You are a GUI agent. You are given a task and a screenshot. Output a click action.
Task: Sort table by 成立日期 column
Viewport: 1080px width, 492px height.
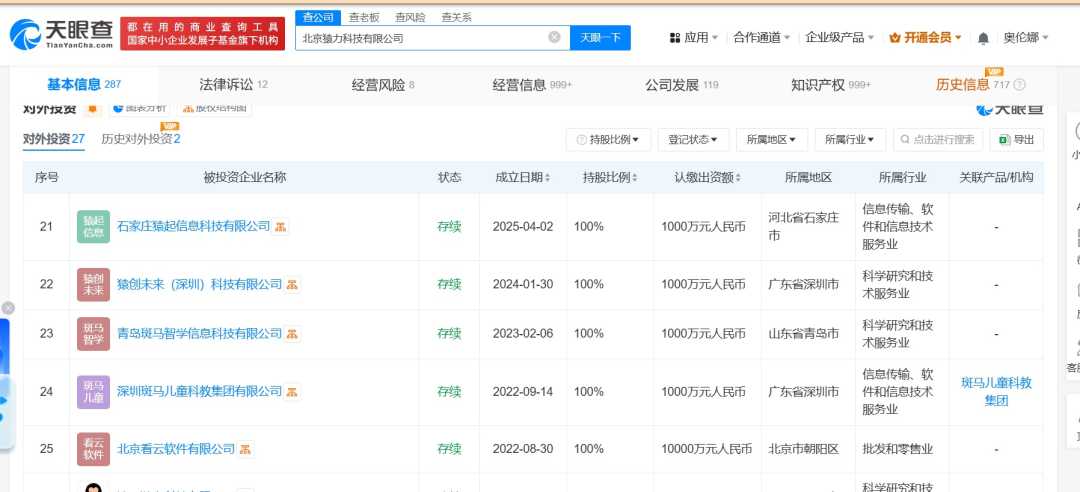tap(522, 178)
